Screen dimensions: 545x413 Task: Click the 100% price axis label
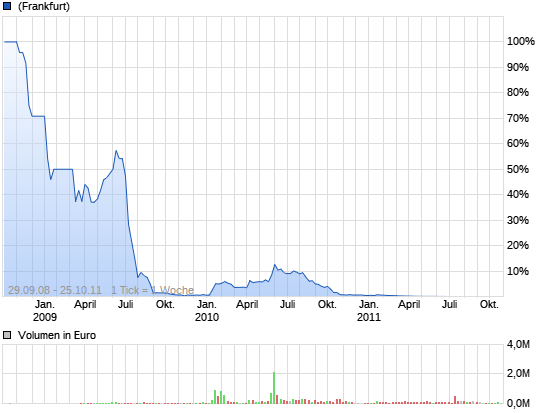click(520, 41)
